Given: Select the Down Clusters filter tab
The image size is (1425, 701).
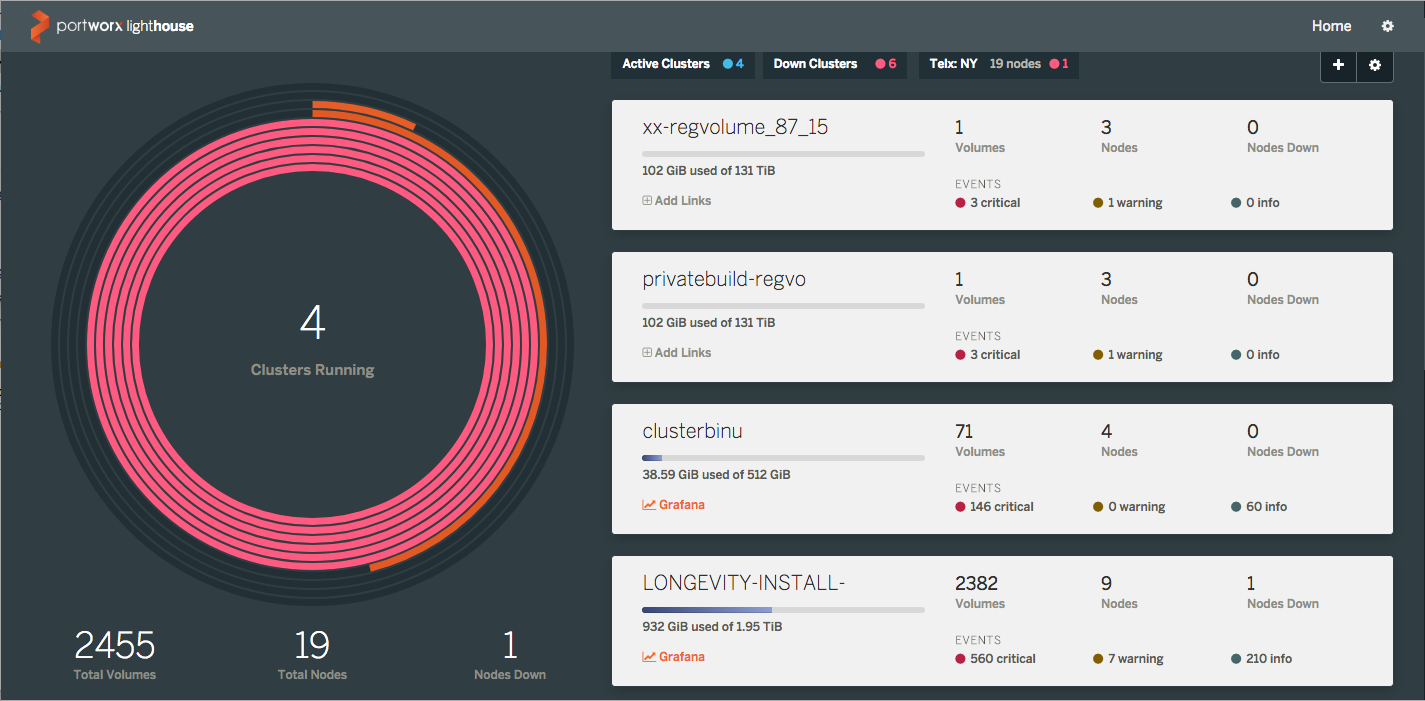Looking at the screenshot, I should click(x=834, y=64).
